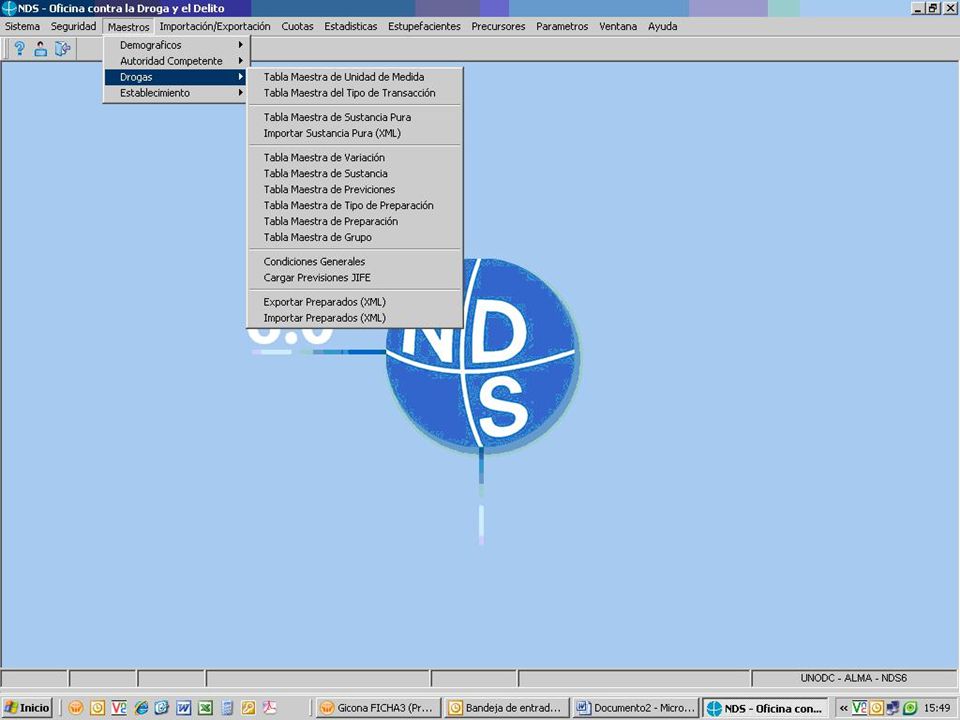Click the NDS globe icon in title bar
The image size is (960, 720).
(9, 8)
